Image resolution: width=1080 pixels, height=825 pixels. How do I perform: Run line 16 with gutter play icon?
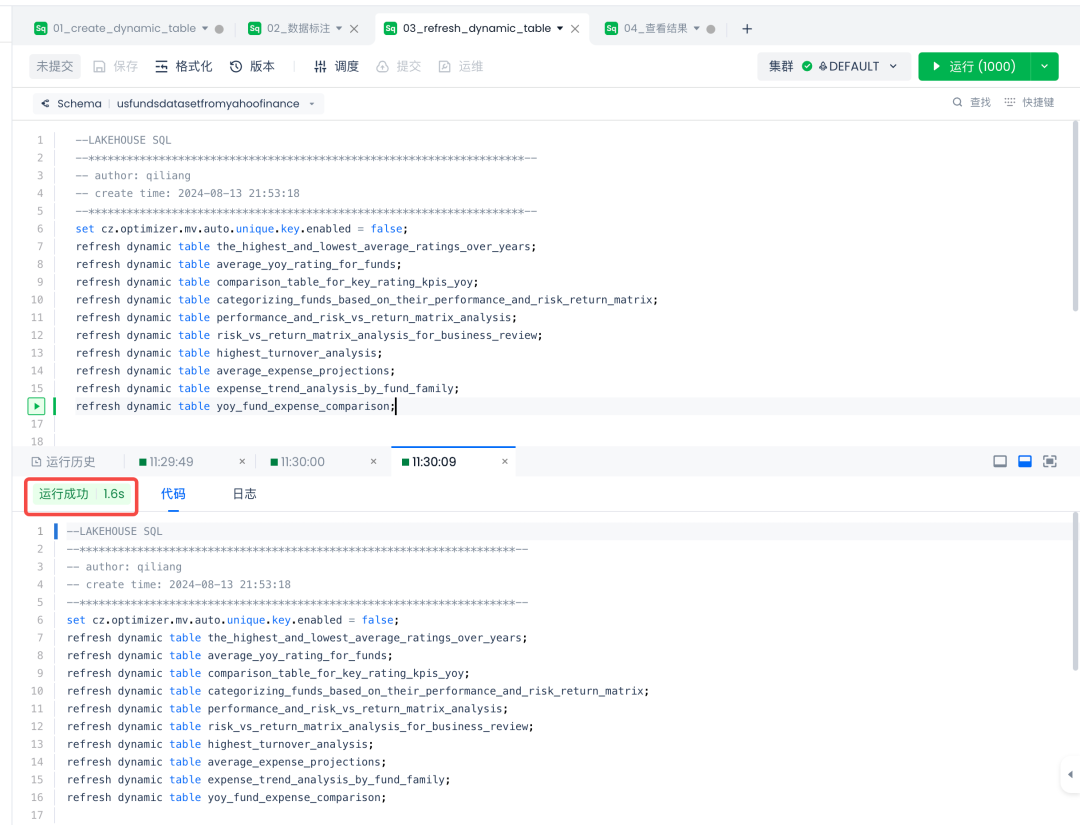(37, 406)
